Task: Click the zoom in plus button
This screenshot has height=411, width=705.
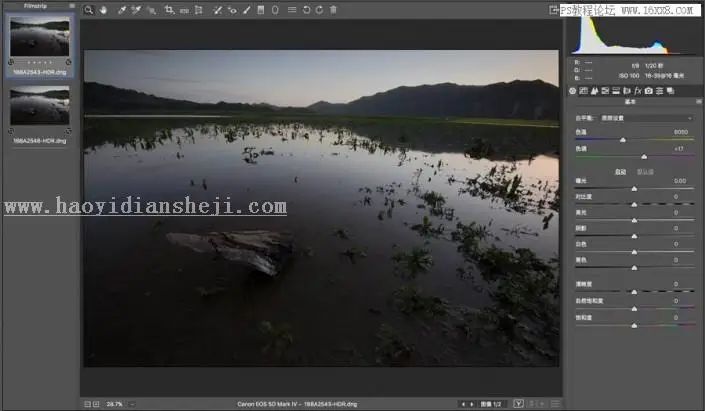Action: click(96, 404)
